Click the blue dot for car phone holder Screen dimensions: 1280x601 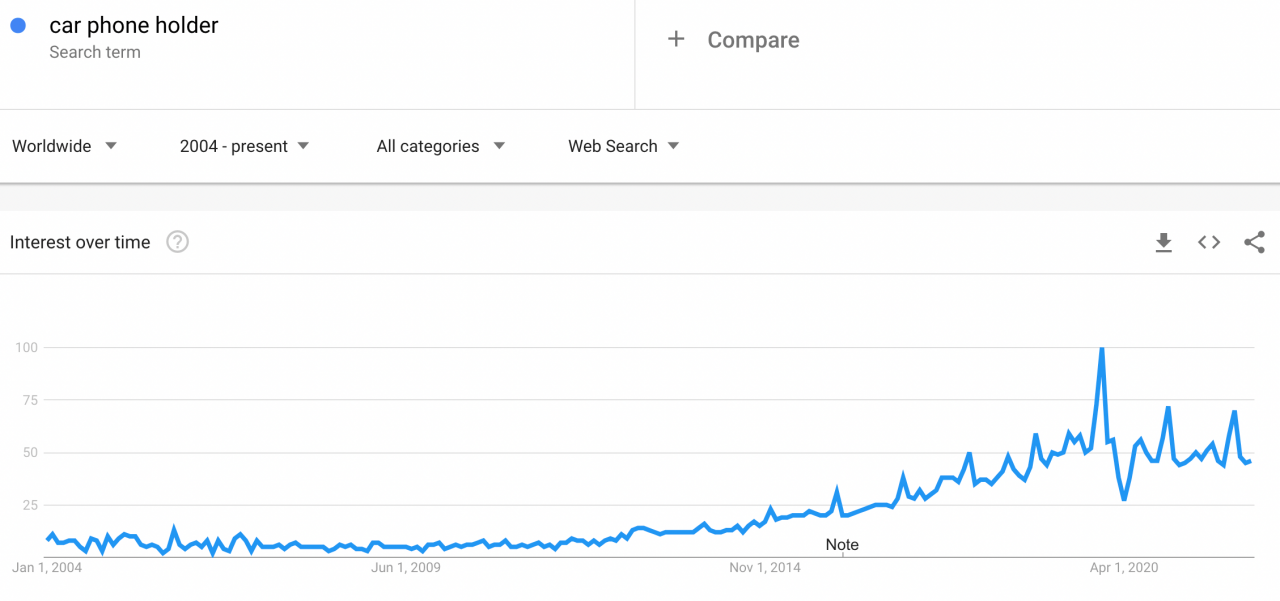click(x=18, y=26)
